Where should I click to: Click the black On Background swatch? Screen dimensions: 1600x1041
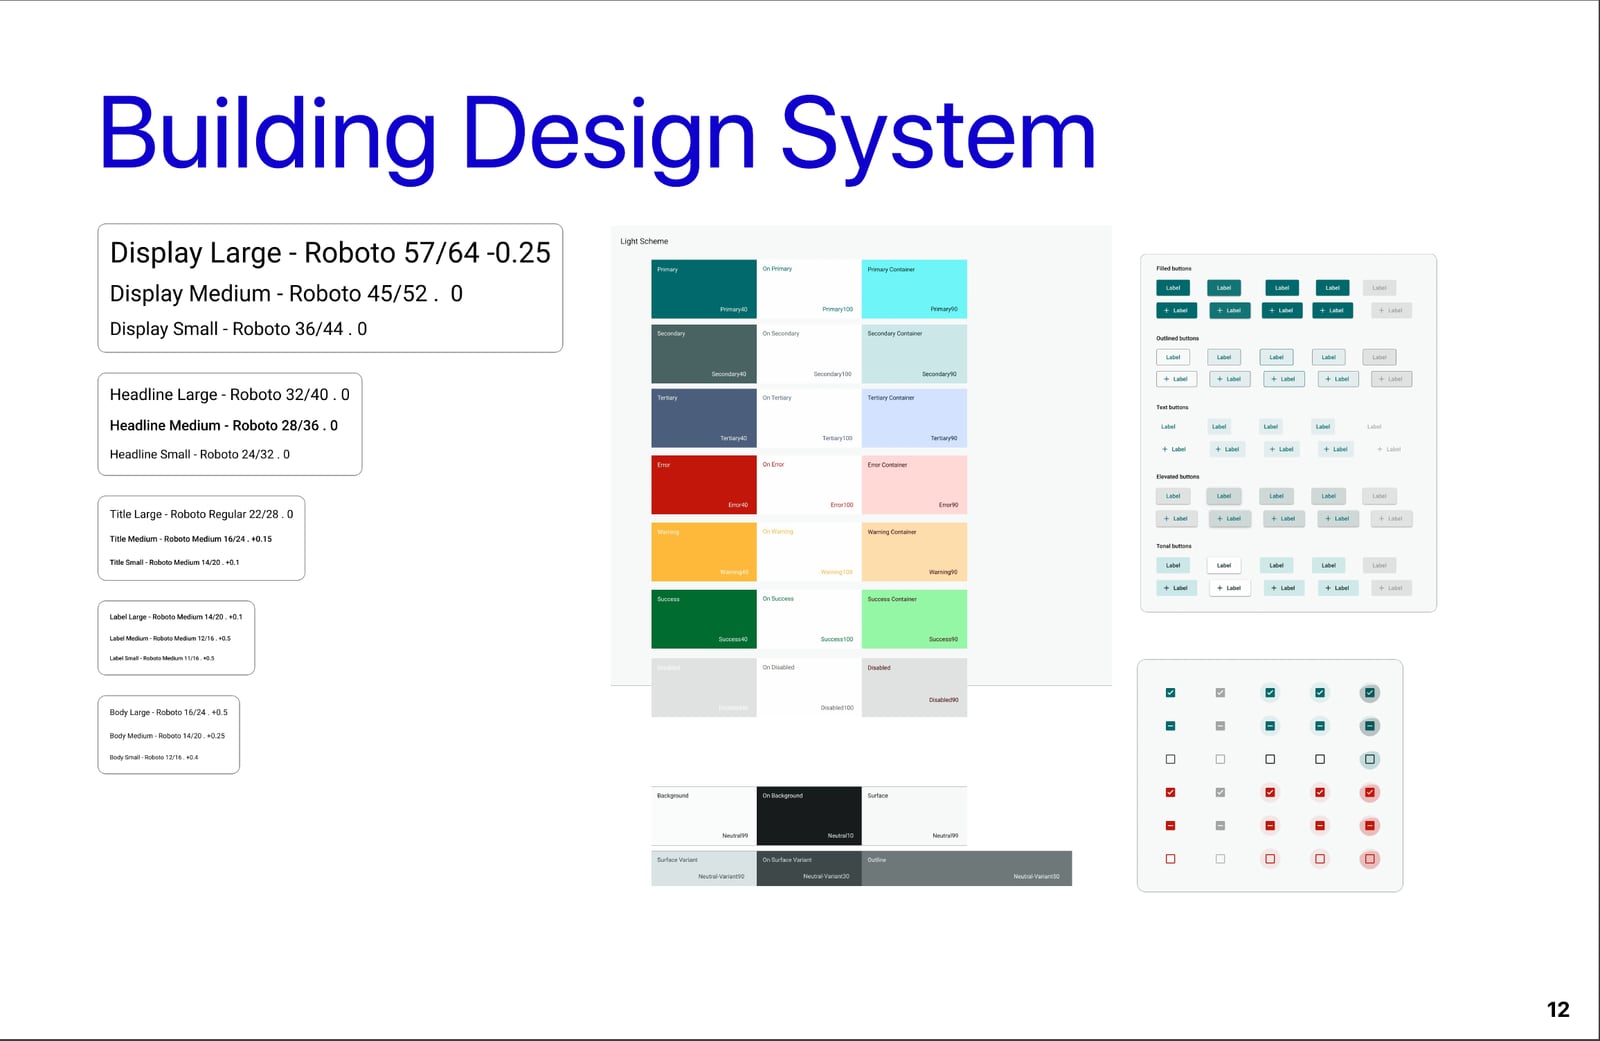click(809, 816)
